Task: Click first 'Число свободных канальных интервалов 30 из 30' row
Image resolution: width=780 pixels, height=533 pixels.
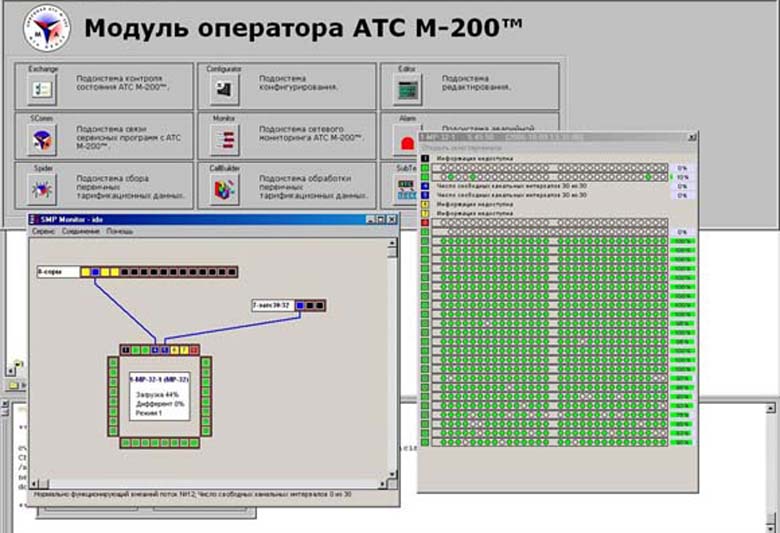Action: [x=511, y=186]
